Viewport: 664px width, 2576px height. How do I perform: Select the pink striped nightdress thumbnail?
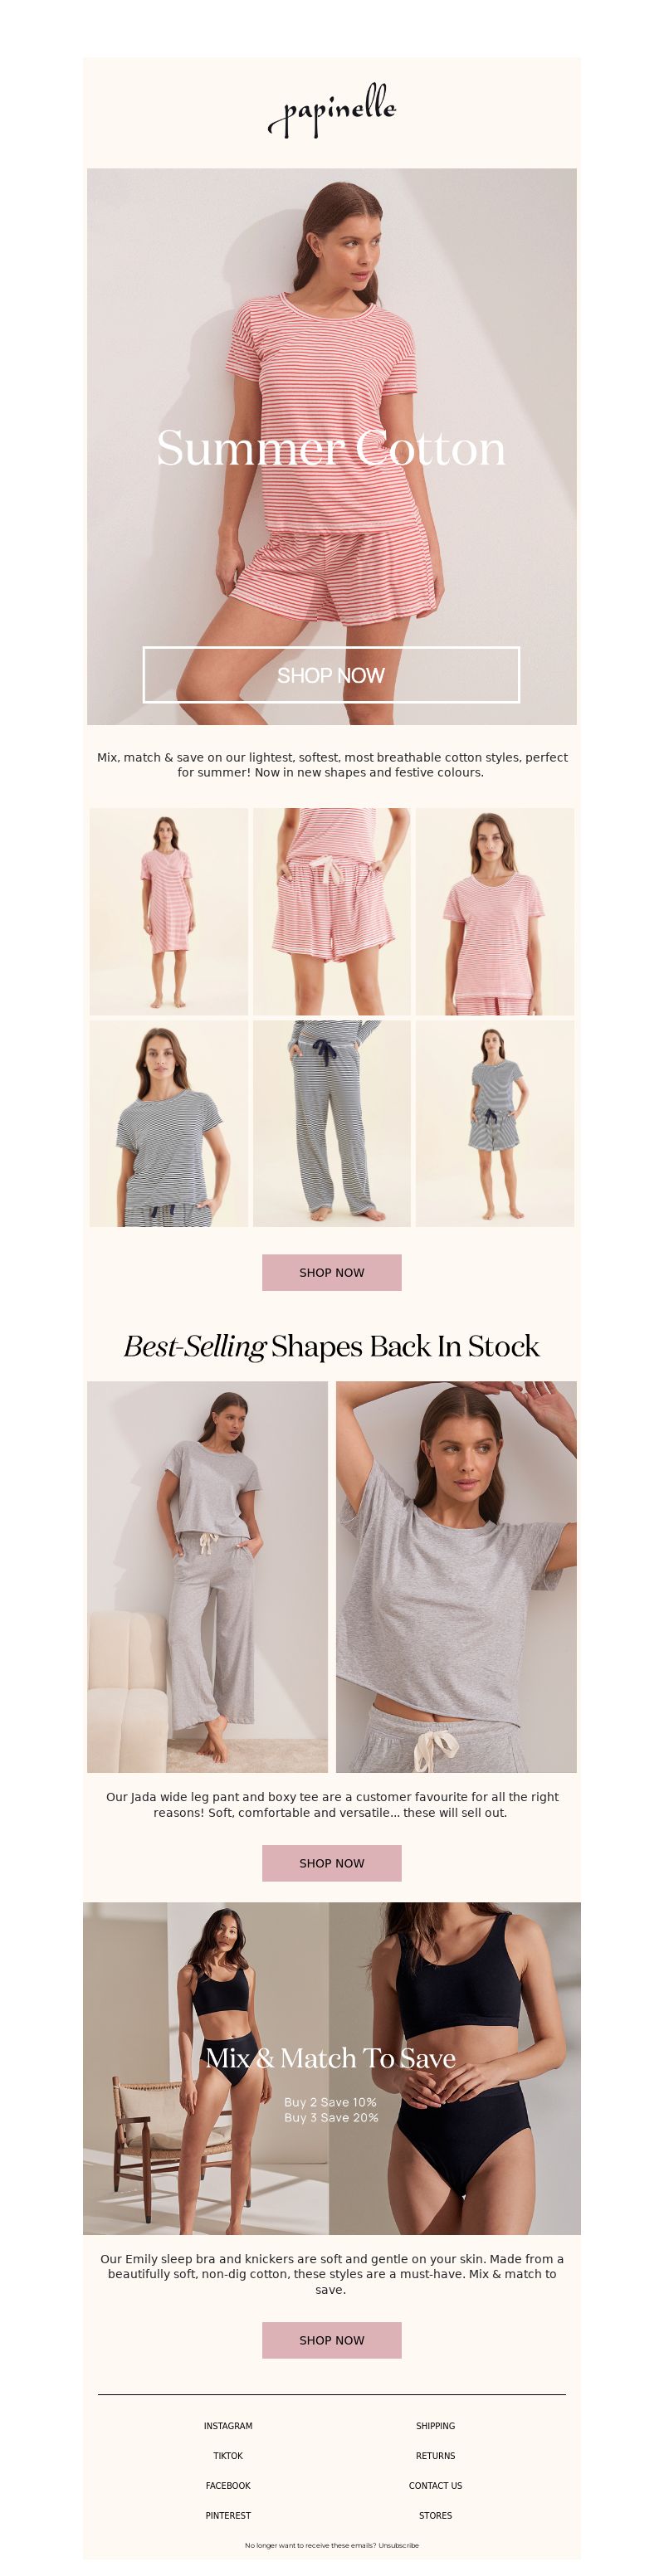168,912
